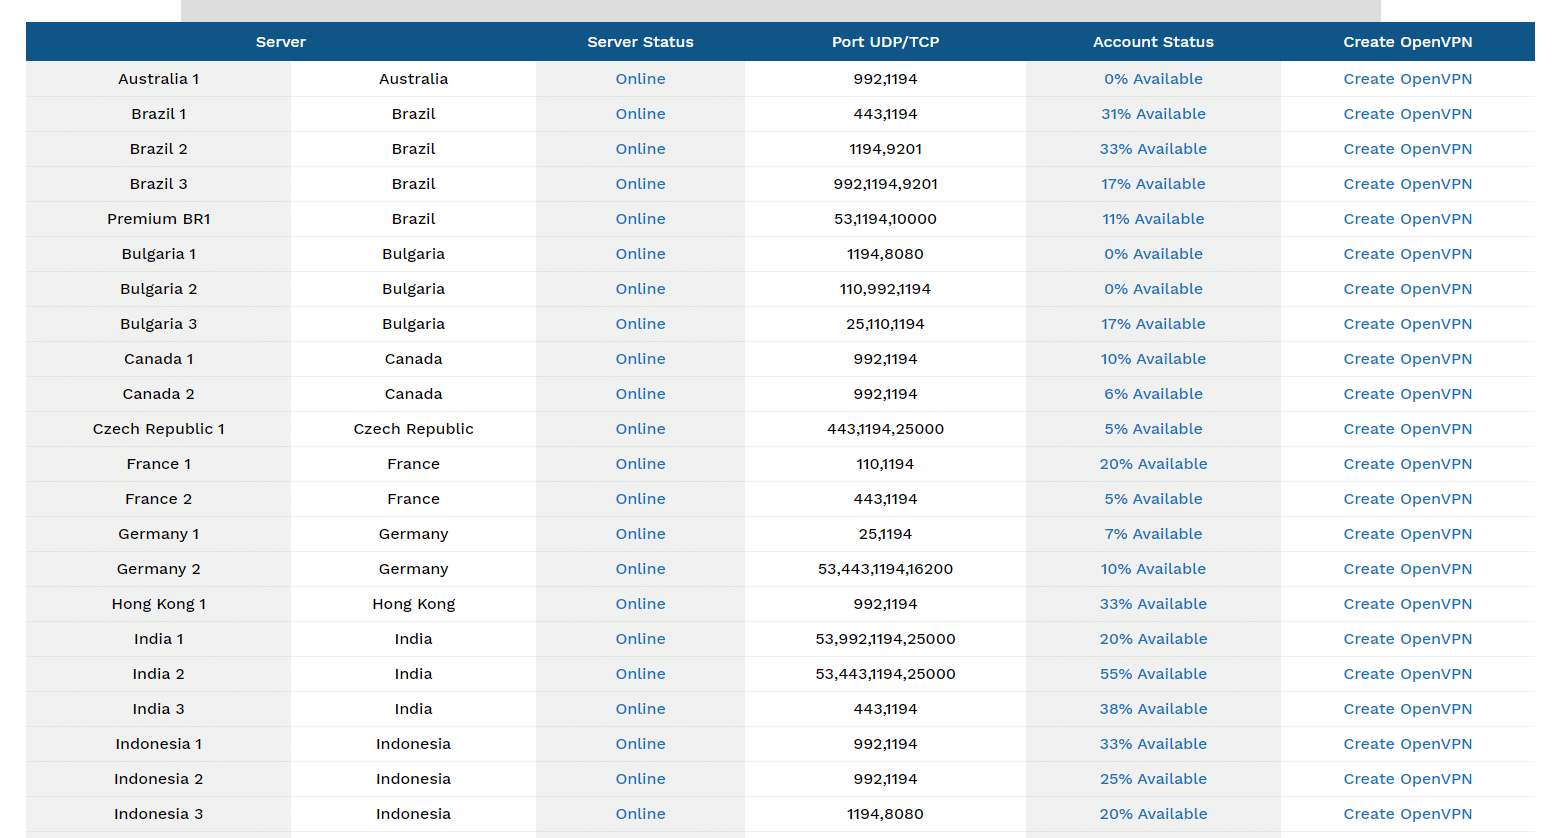The height and width of the screenshot is (838, 1558).
Task: Click the Czech Republic country cell
Action: tap(413, 429)
